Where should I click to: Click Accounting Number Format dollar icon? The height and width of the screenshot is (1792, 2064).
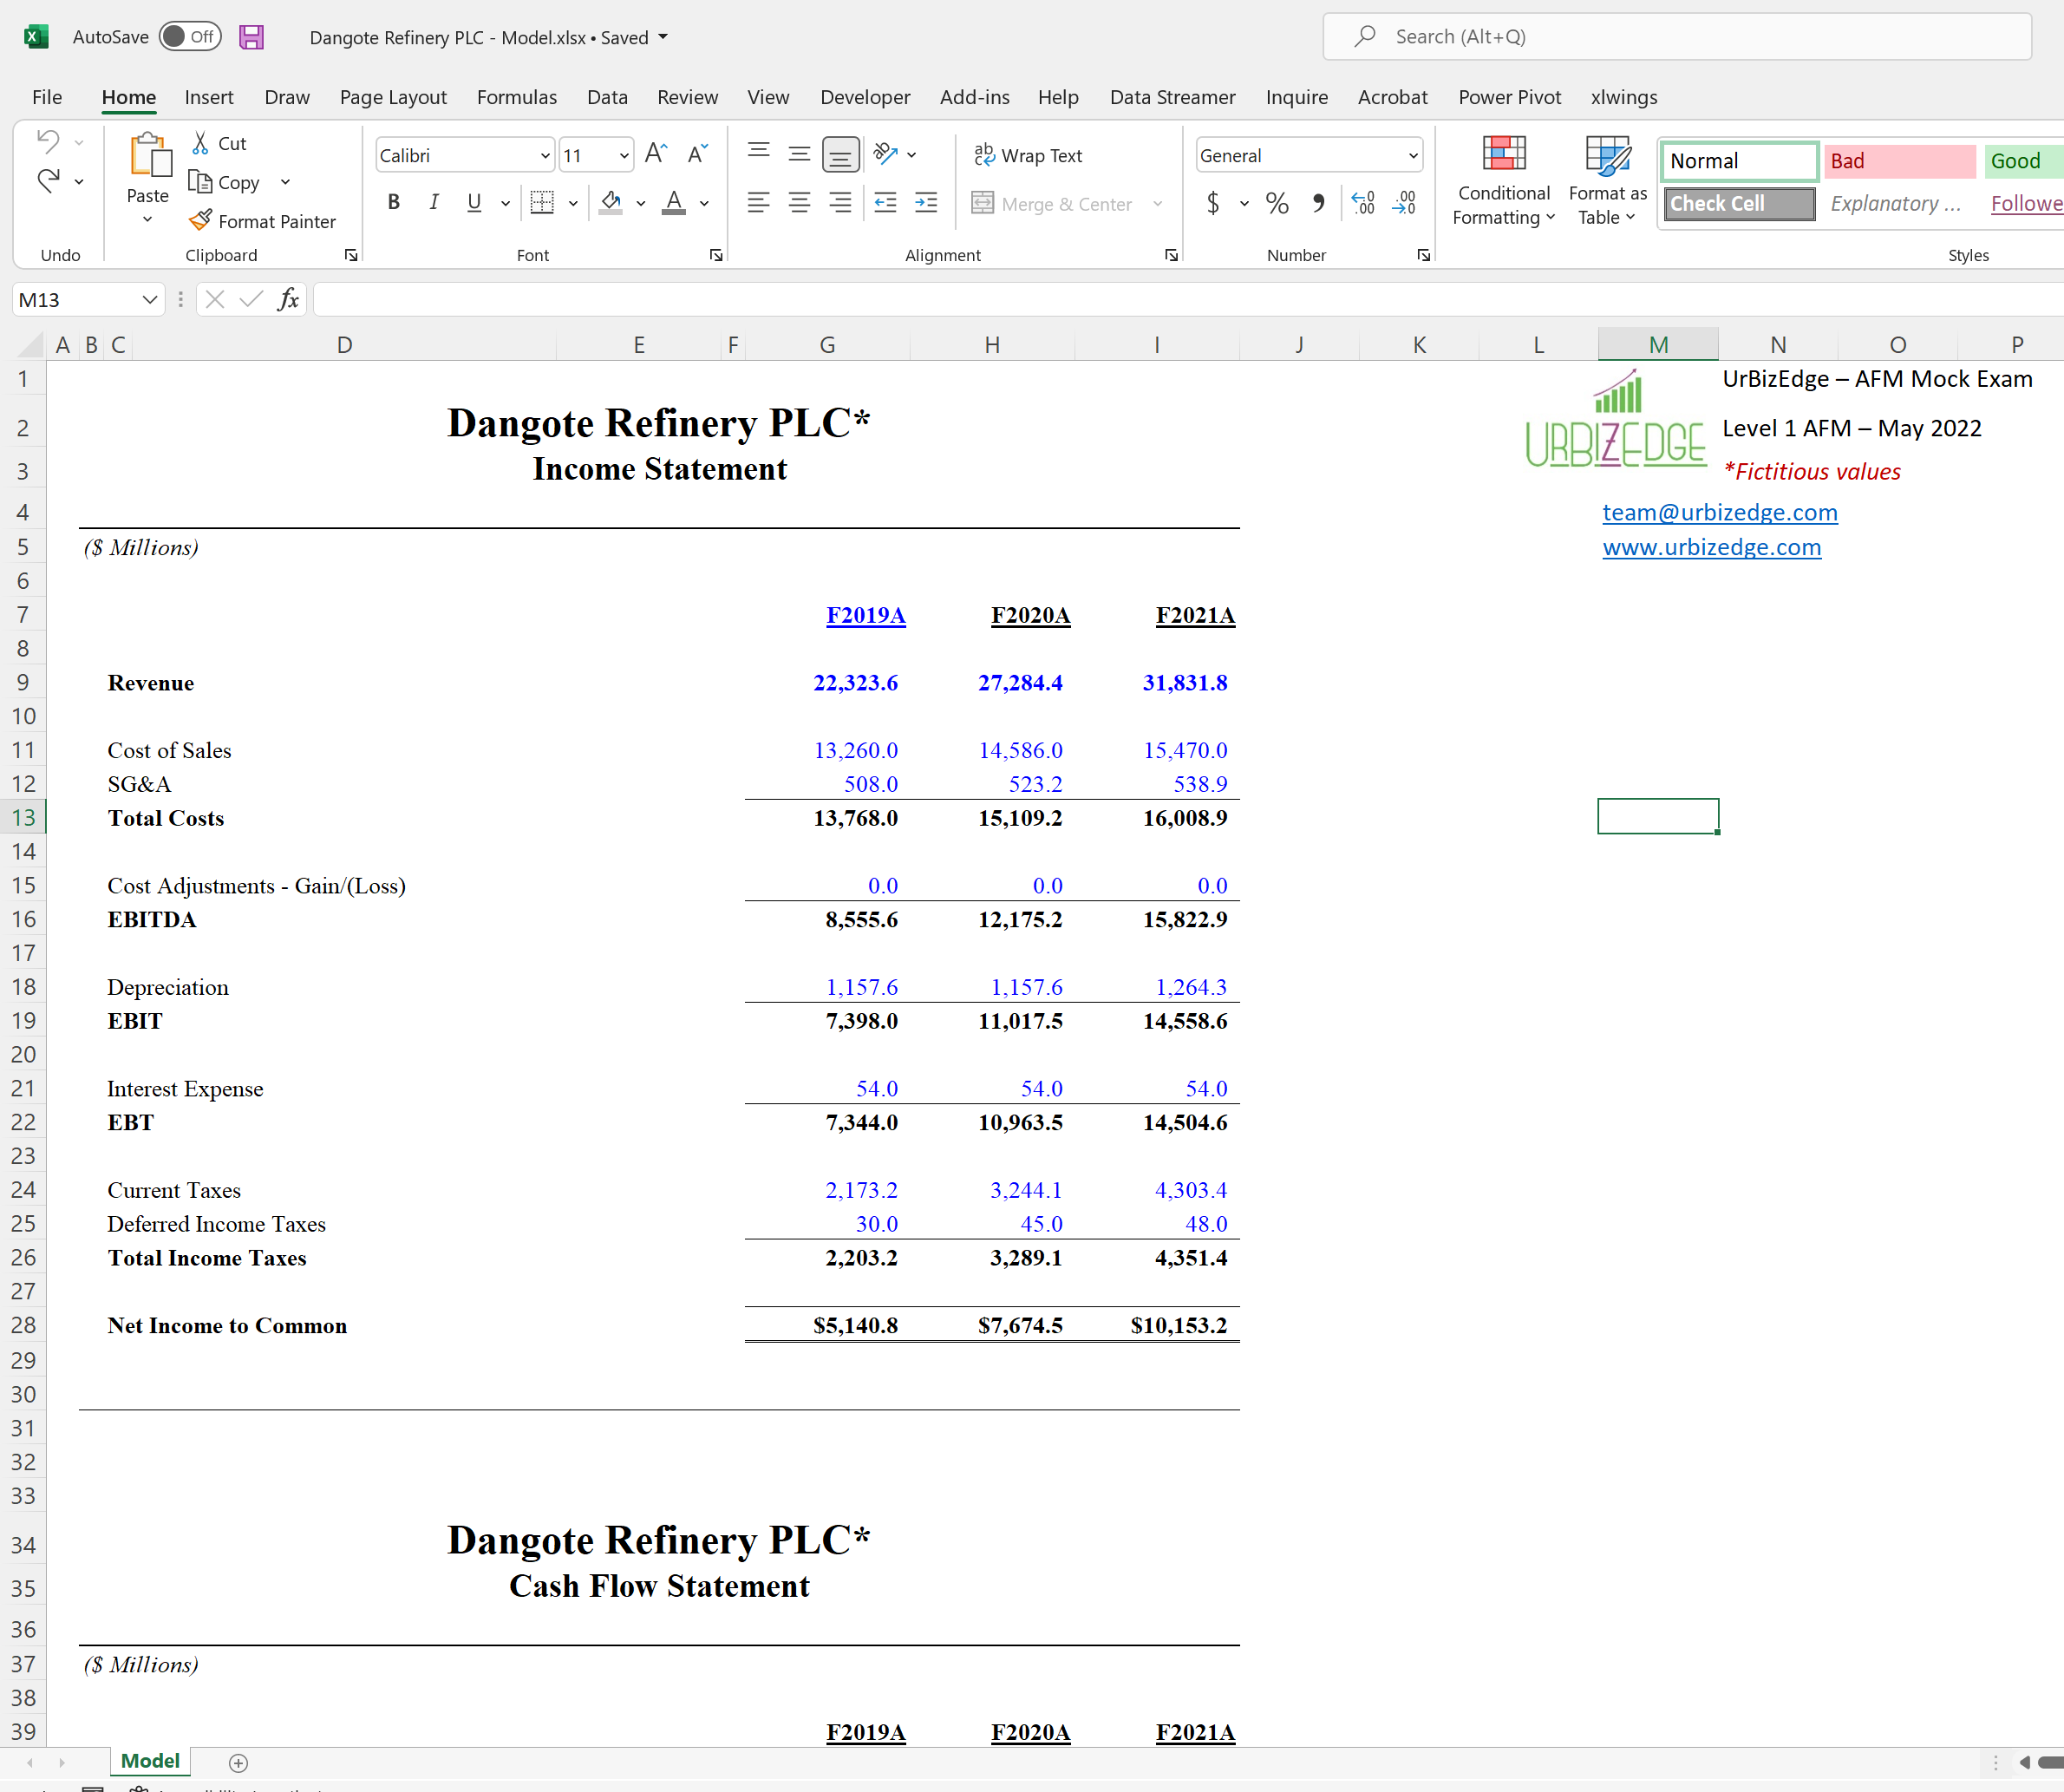click(x=1213, y=203)
